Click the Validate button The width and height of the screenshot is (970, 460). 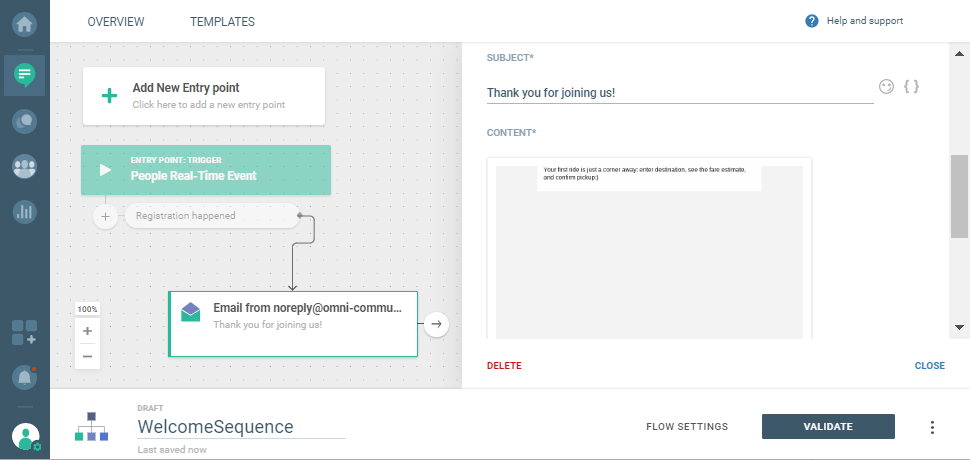tap(828, 427)
